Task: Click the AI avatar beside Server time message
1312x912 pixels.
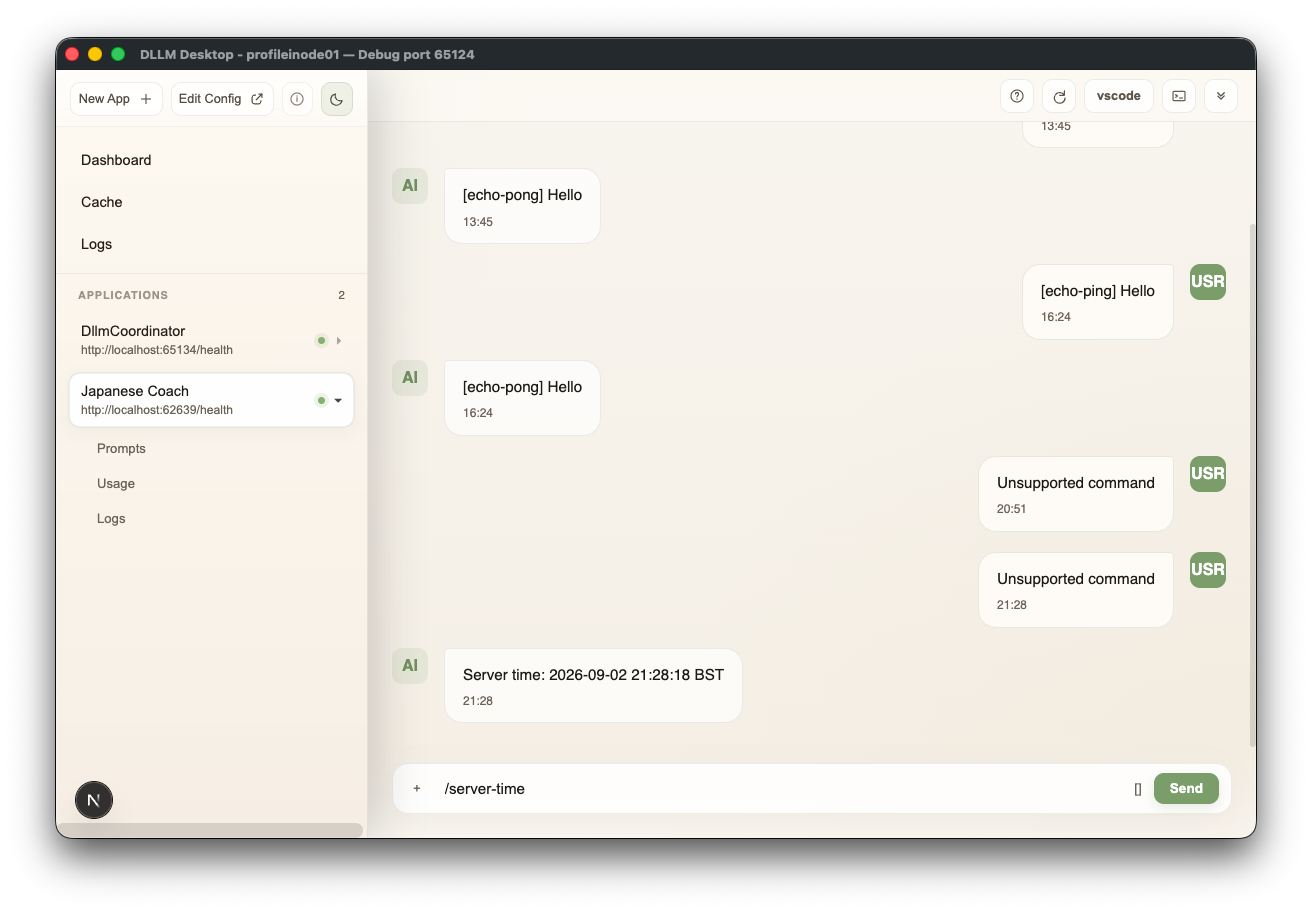Action: click(x=410, y=666)
